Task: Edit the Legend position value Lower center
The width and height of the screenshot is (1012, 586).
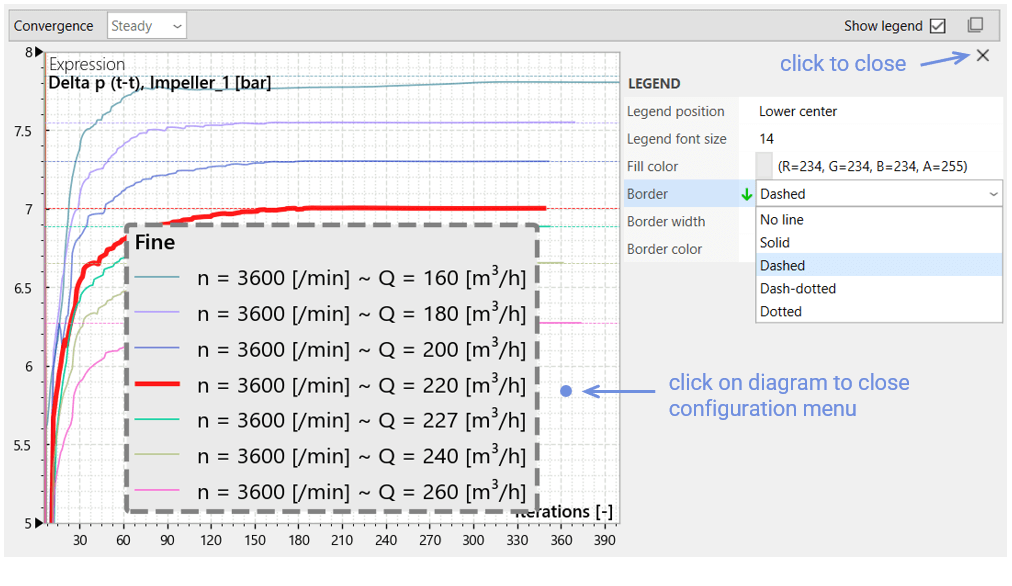Action: (798, 111)
